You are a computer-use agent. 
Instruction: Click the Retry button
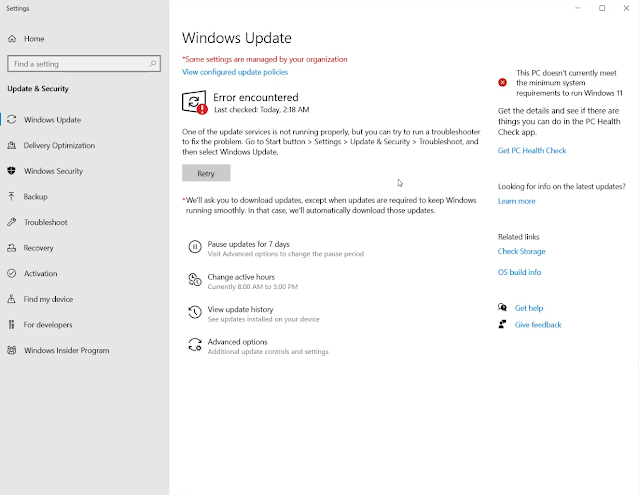tap(206, 173)
